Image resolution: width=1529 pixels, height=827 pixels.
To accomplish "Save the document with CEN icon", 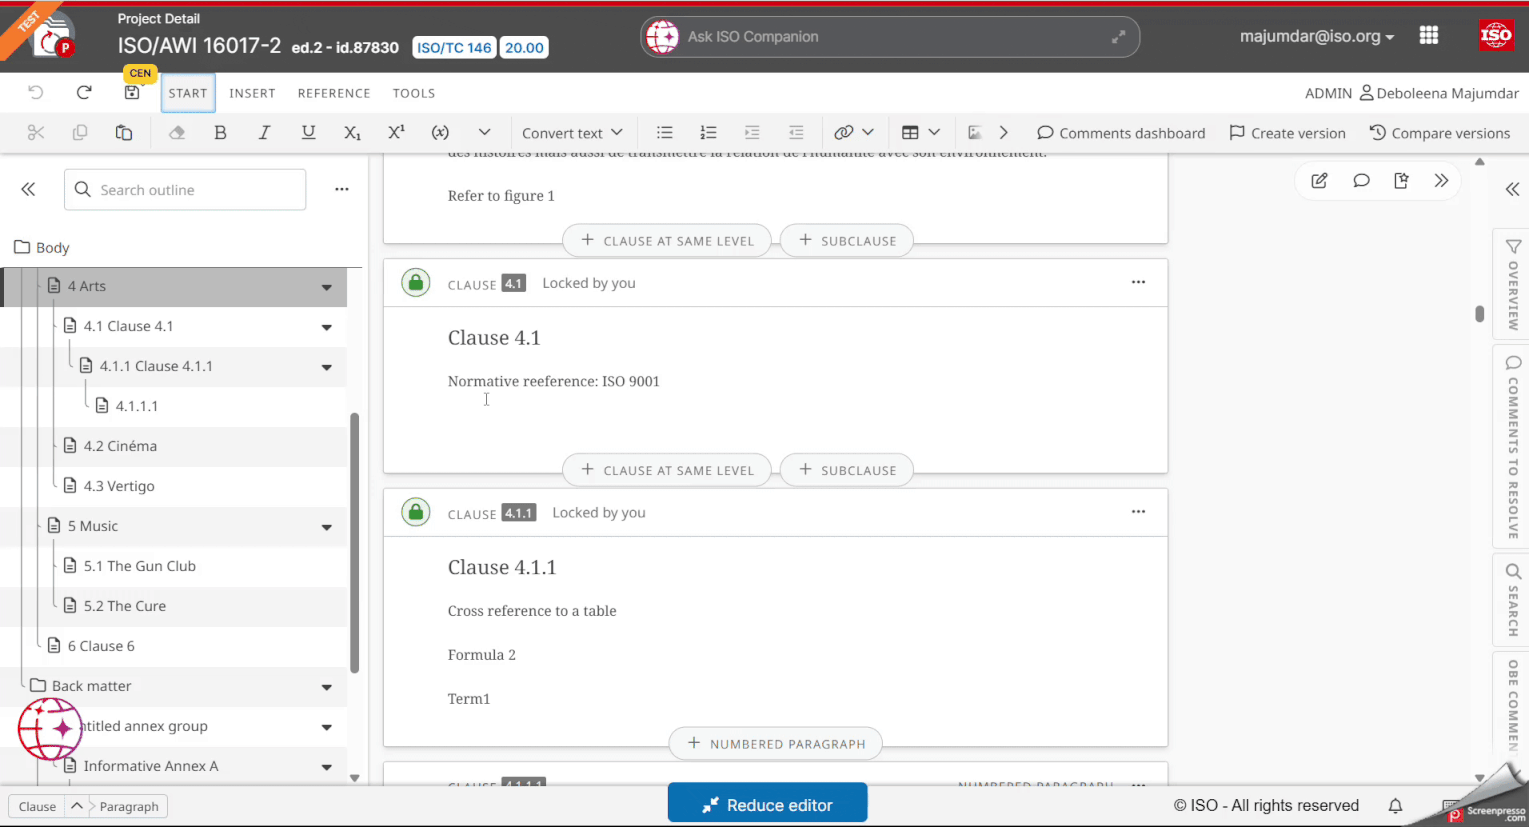I will (x=132, y=93).
